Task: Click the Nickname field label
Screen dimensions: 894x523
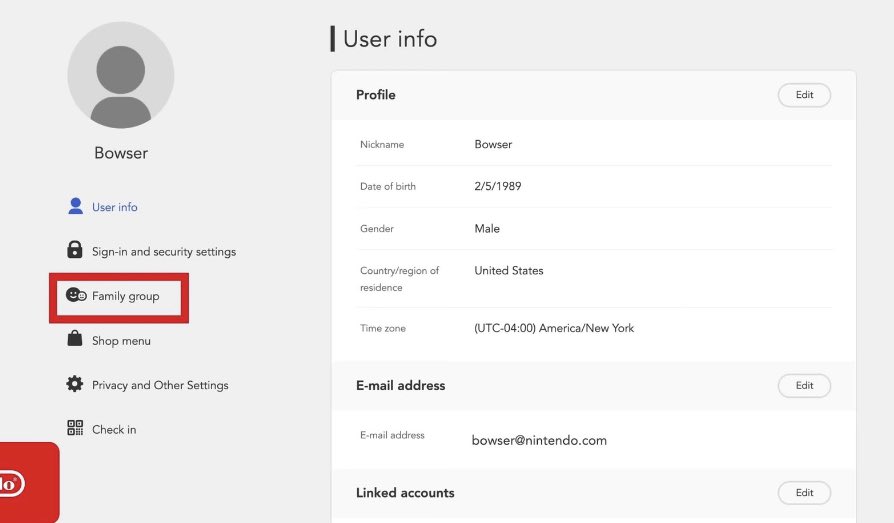Action: click(x=382, y=144)
